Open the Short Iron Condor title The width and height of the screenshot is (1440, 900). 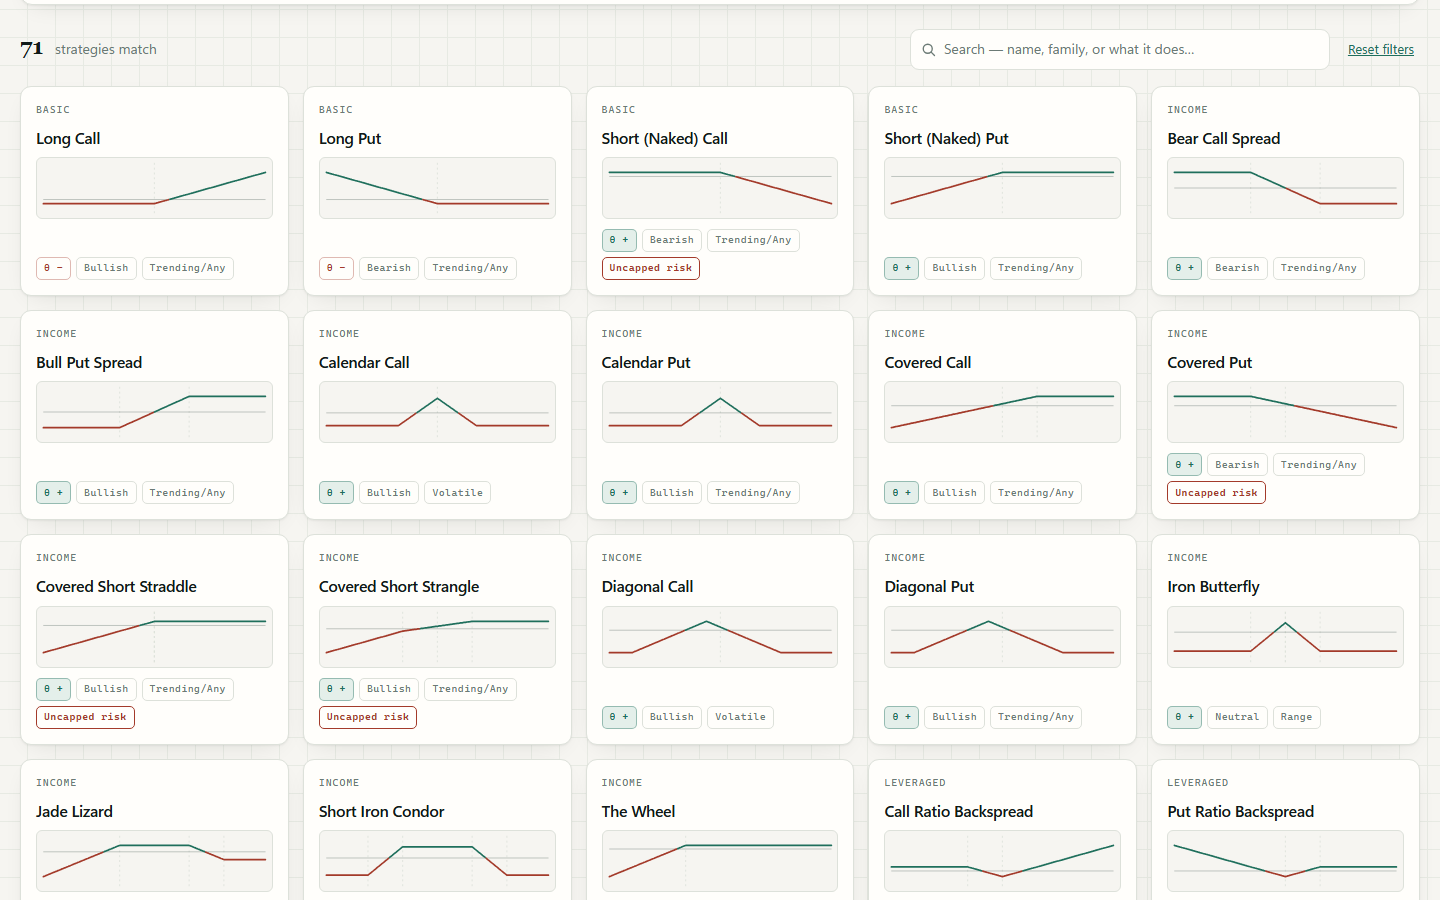point(381,812)
